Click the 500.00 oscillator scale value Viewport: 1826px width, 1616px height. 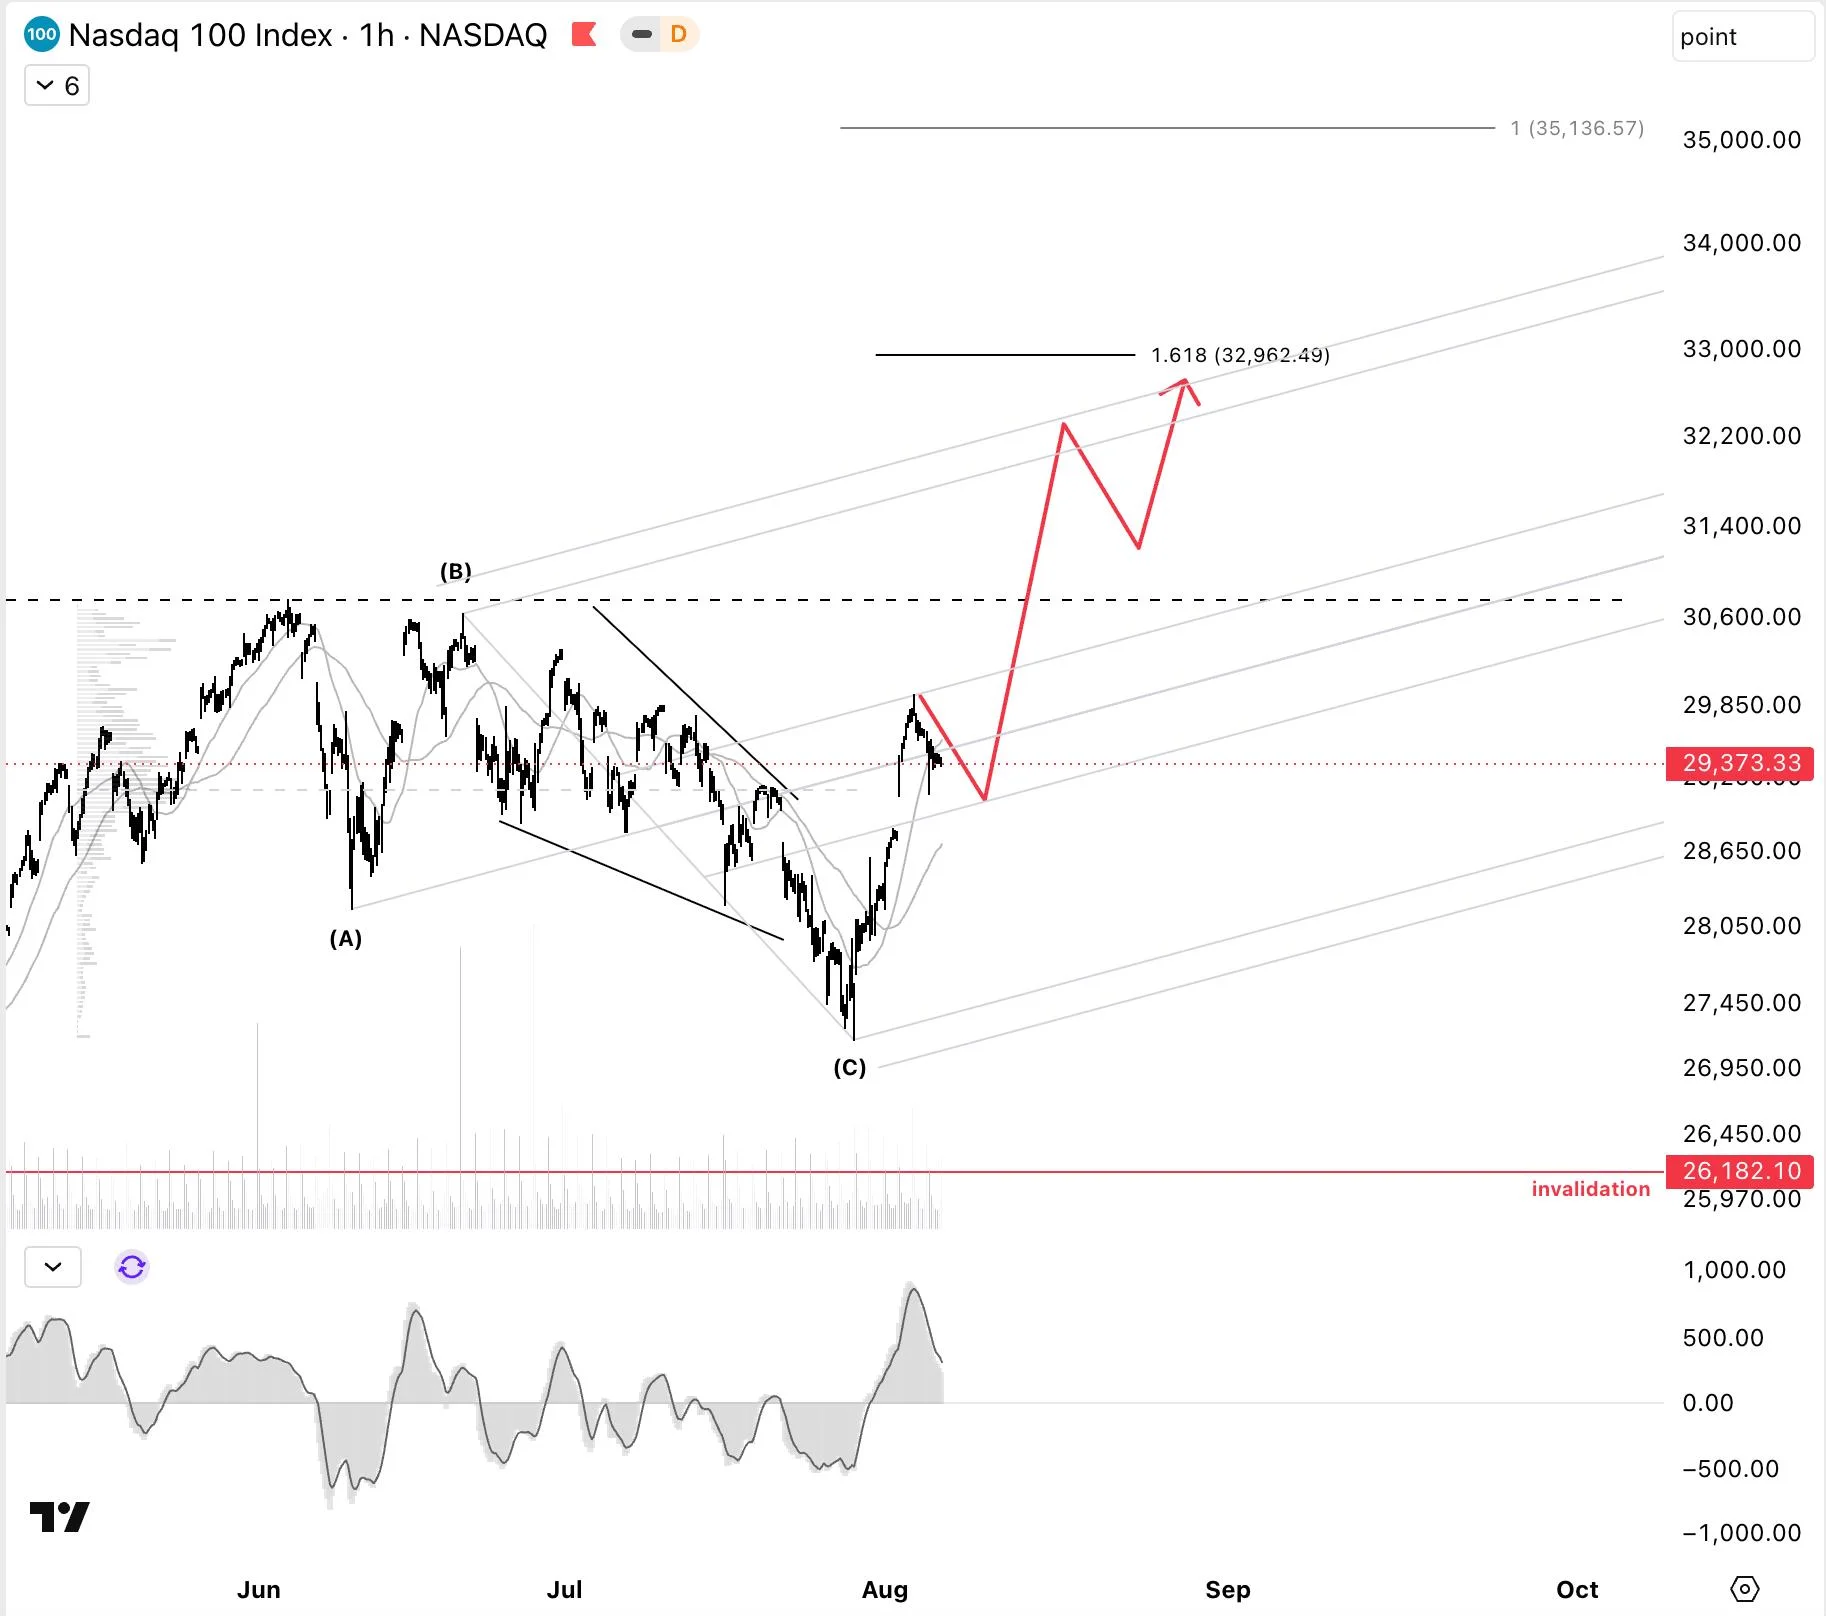1723,1338
